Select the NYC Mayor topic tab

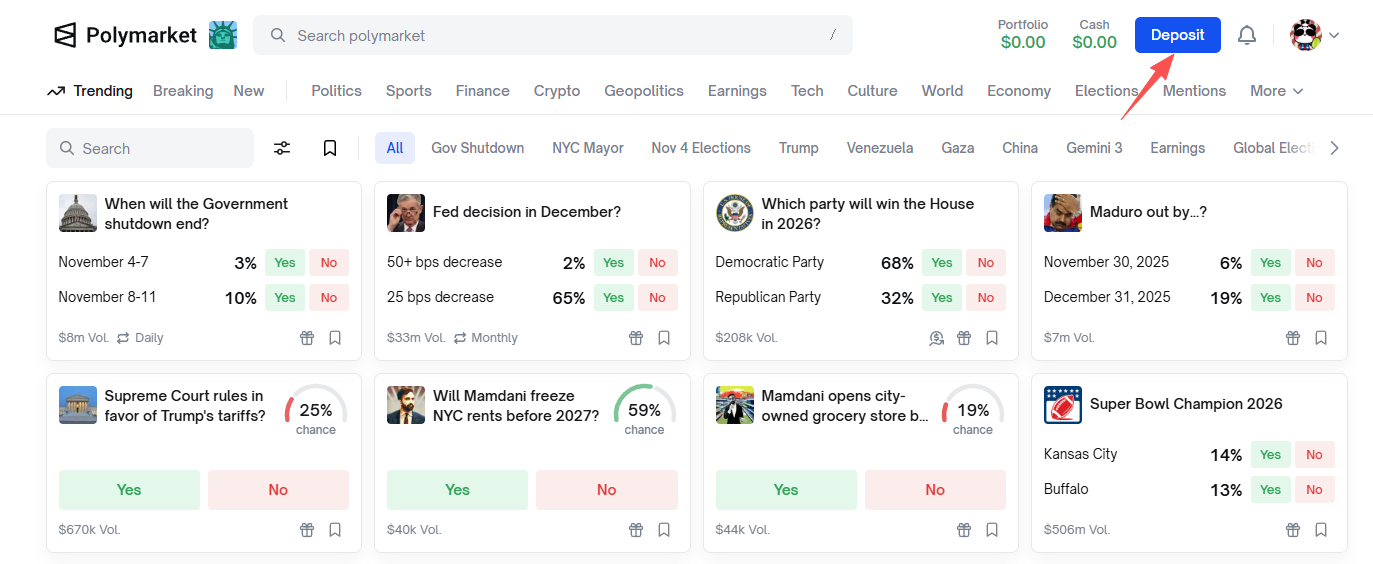tap(587, 148)
